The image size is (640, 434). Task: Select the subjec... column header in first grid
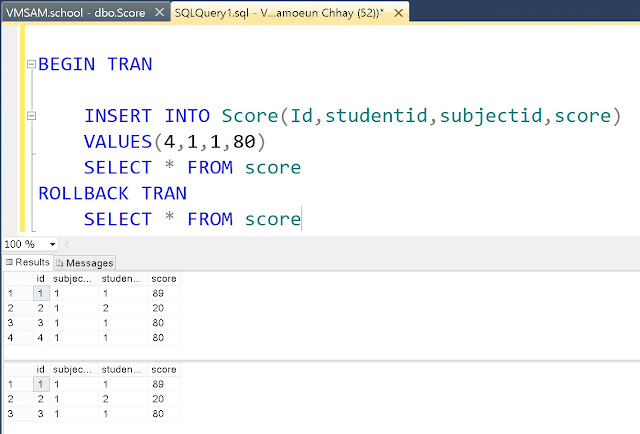(x=74, y=278)
